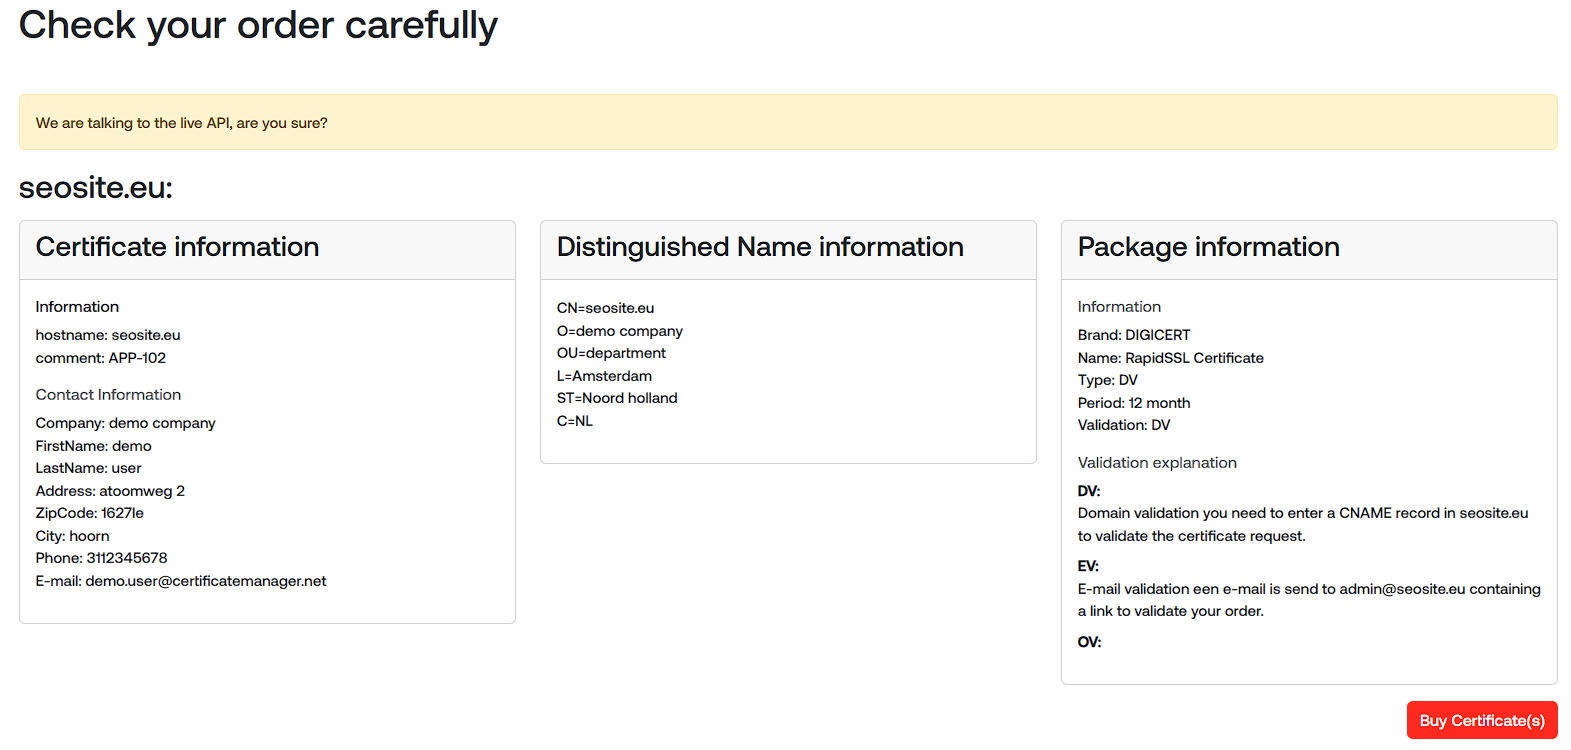
Task: Click the comment: APP-102 line
Action: pyautogui.click(x=101, y=358)
